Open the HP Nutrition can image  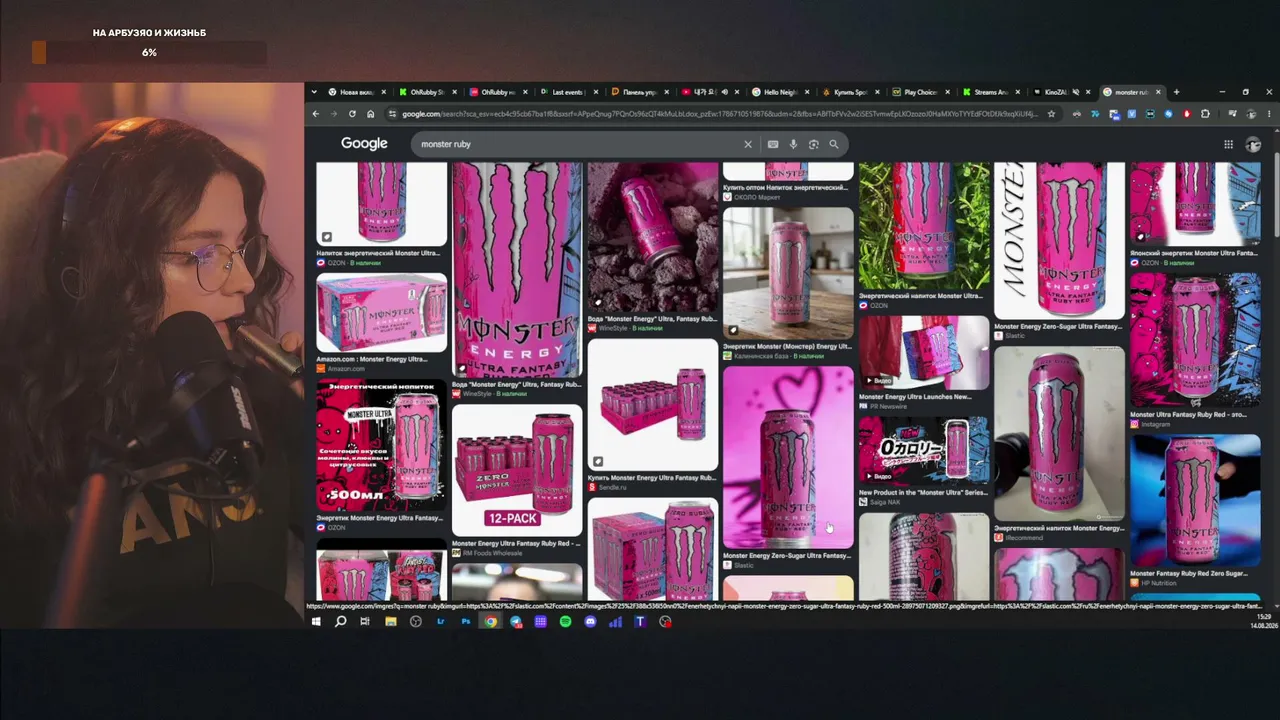[x=1195, y=501]
